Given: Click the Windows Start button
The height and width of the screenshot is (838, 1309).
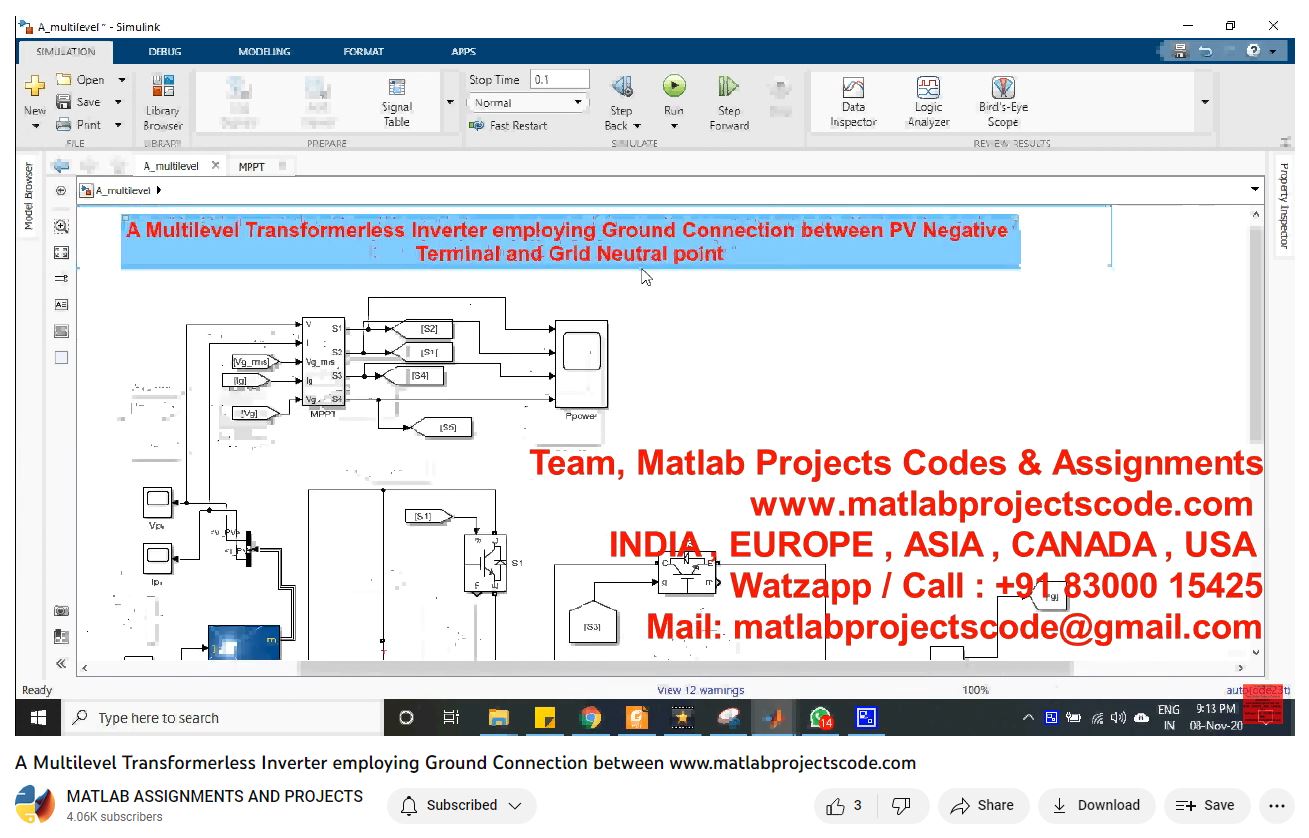Looking at the screenshot, I should pos(38,718).
